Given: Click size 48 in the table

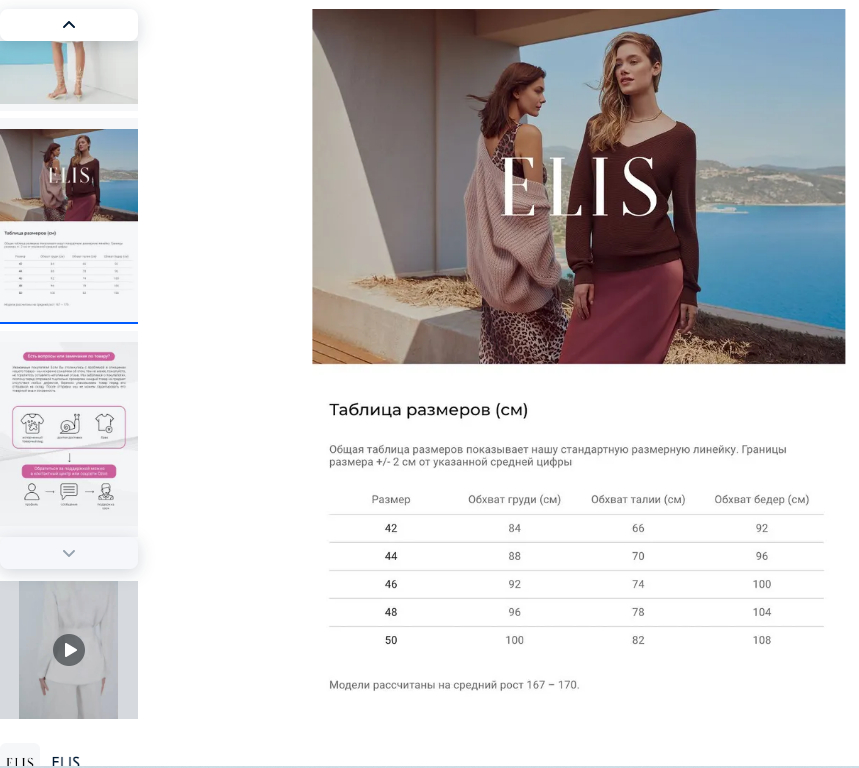Looking at the screenshot, I should click(391, 612).
